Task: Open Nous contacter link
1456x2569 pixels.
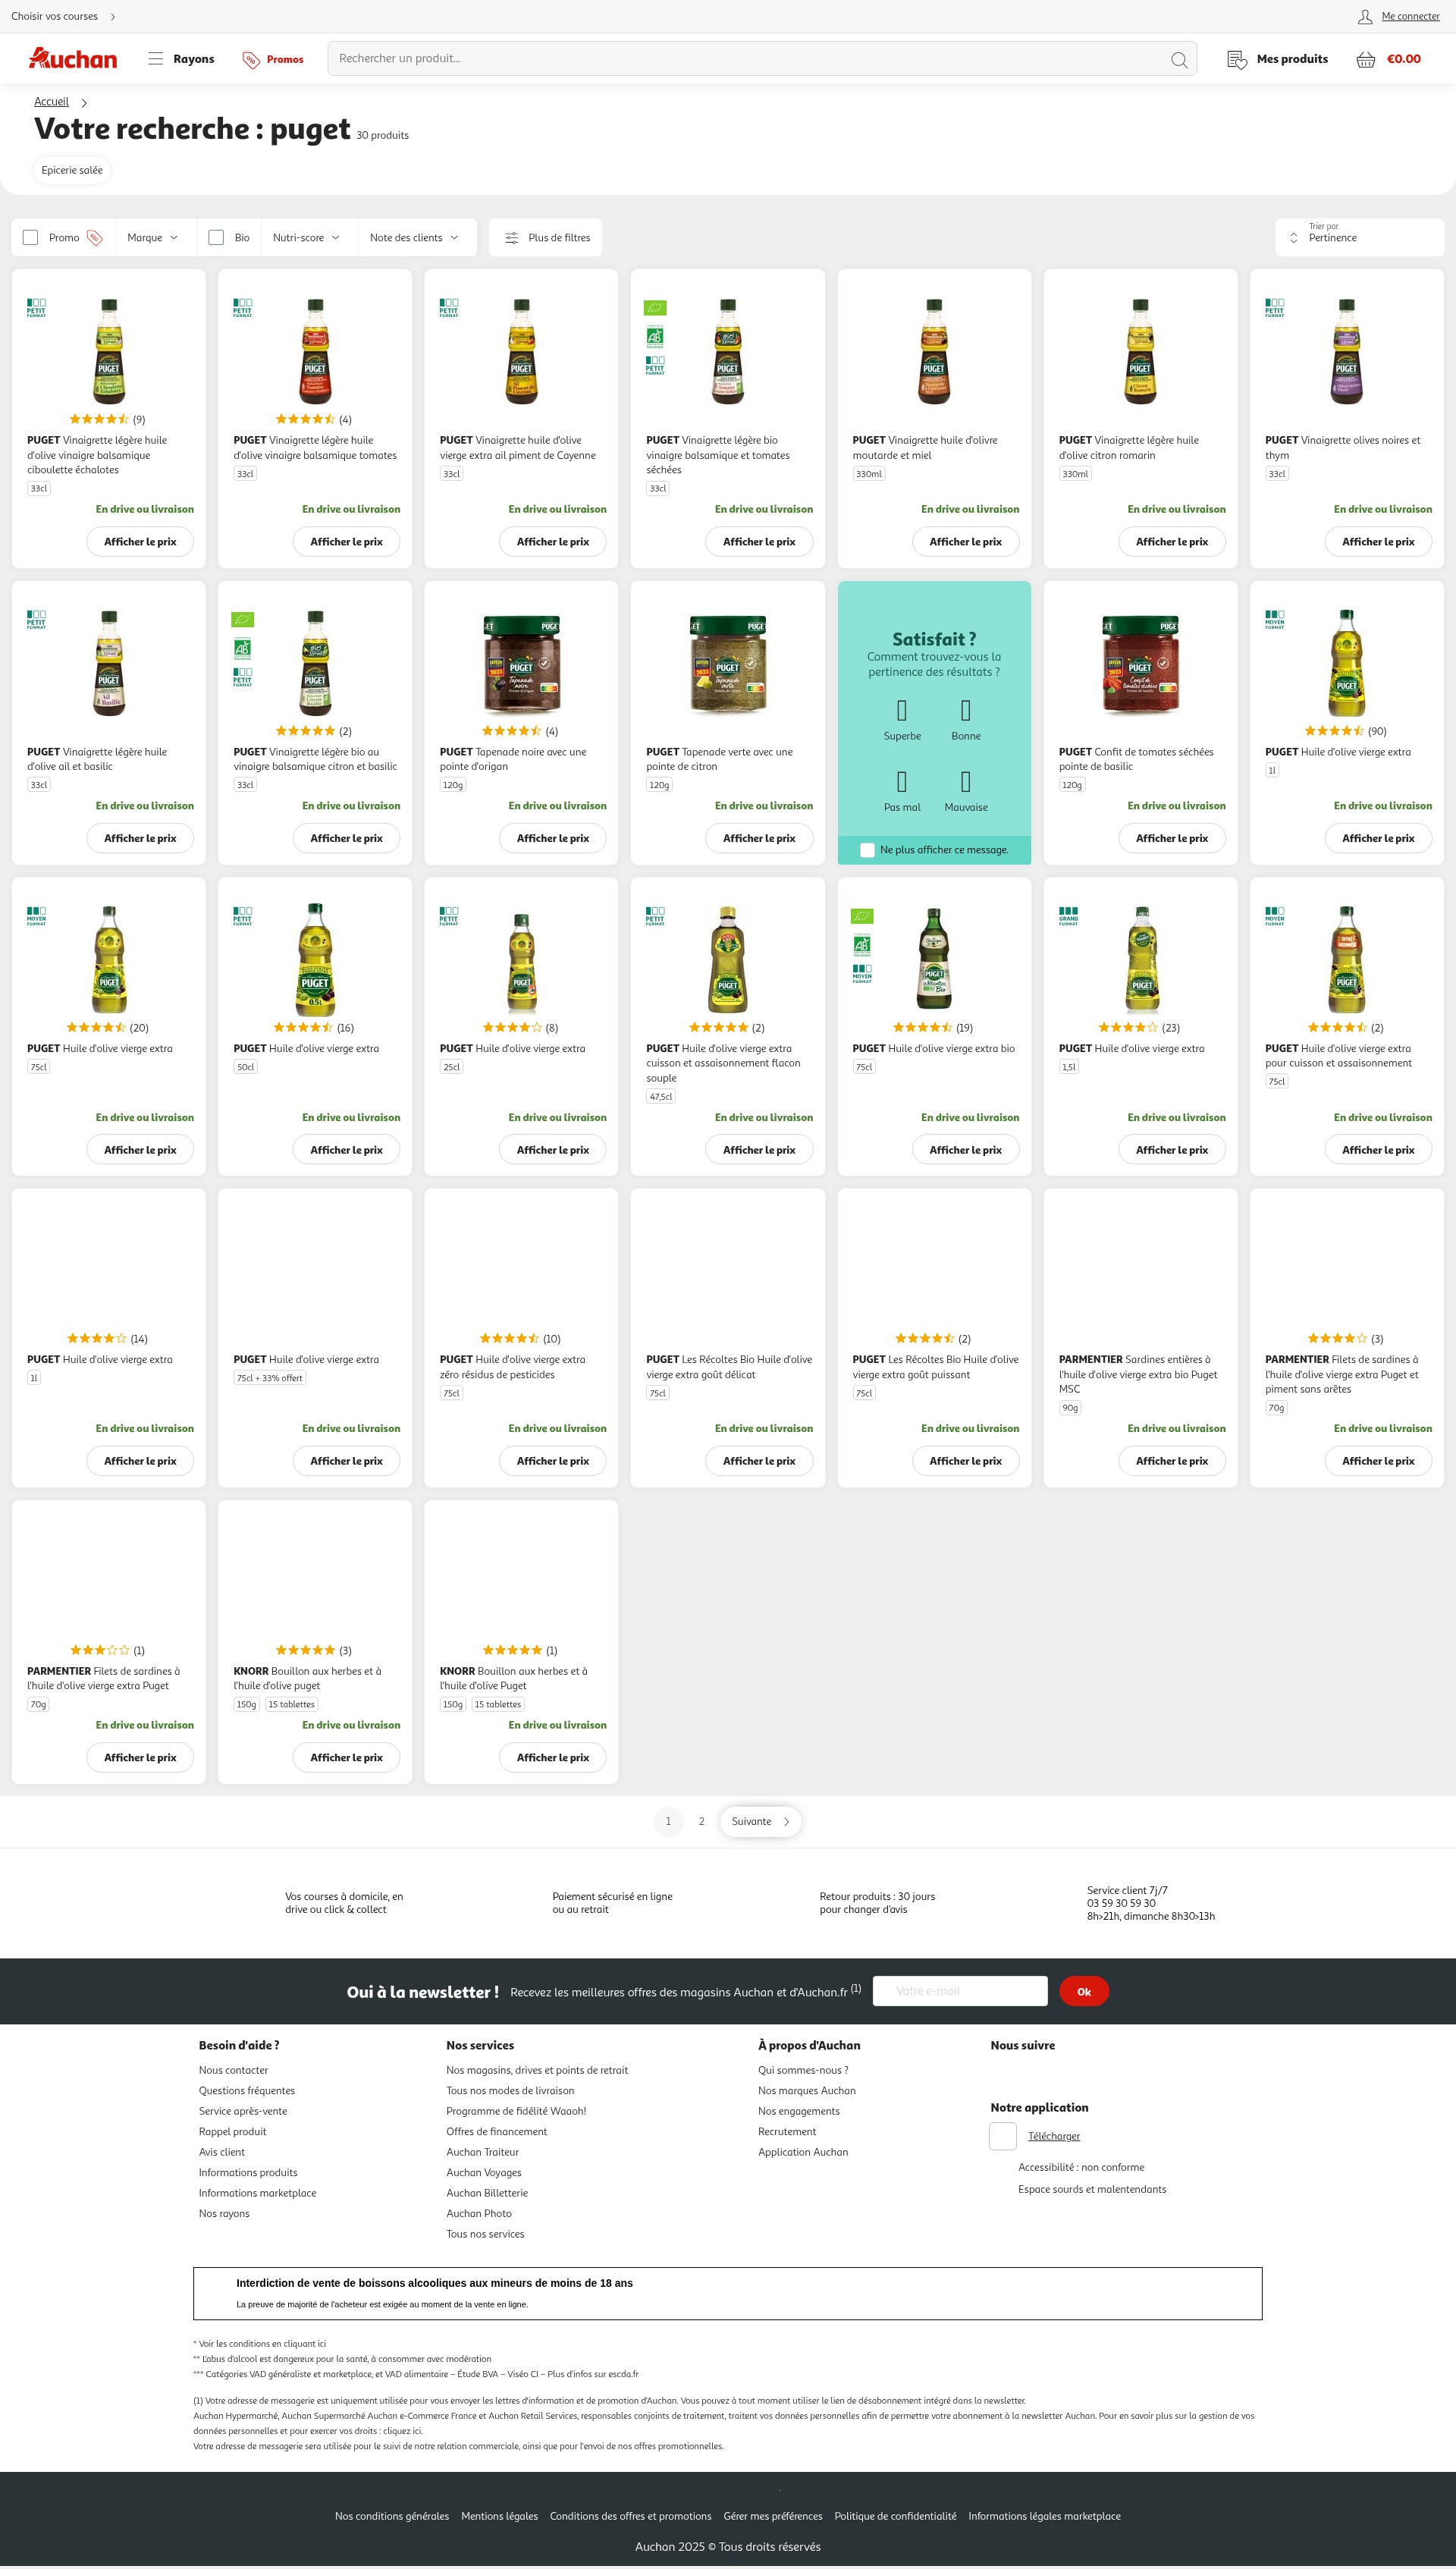Action: coord(233,2070)
